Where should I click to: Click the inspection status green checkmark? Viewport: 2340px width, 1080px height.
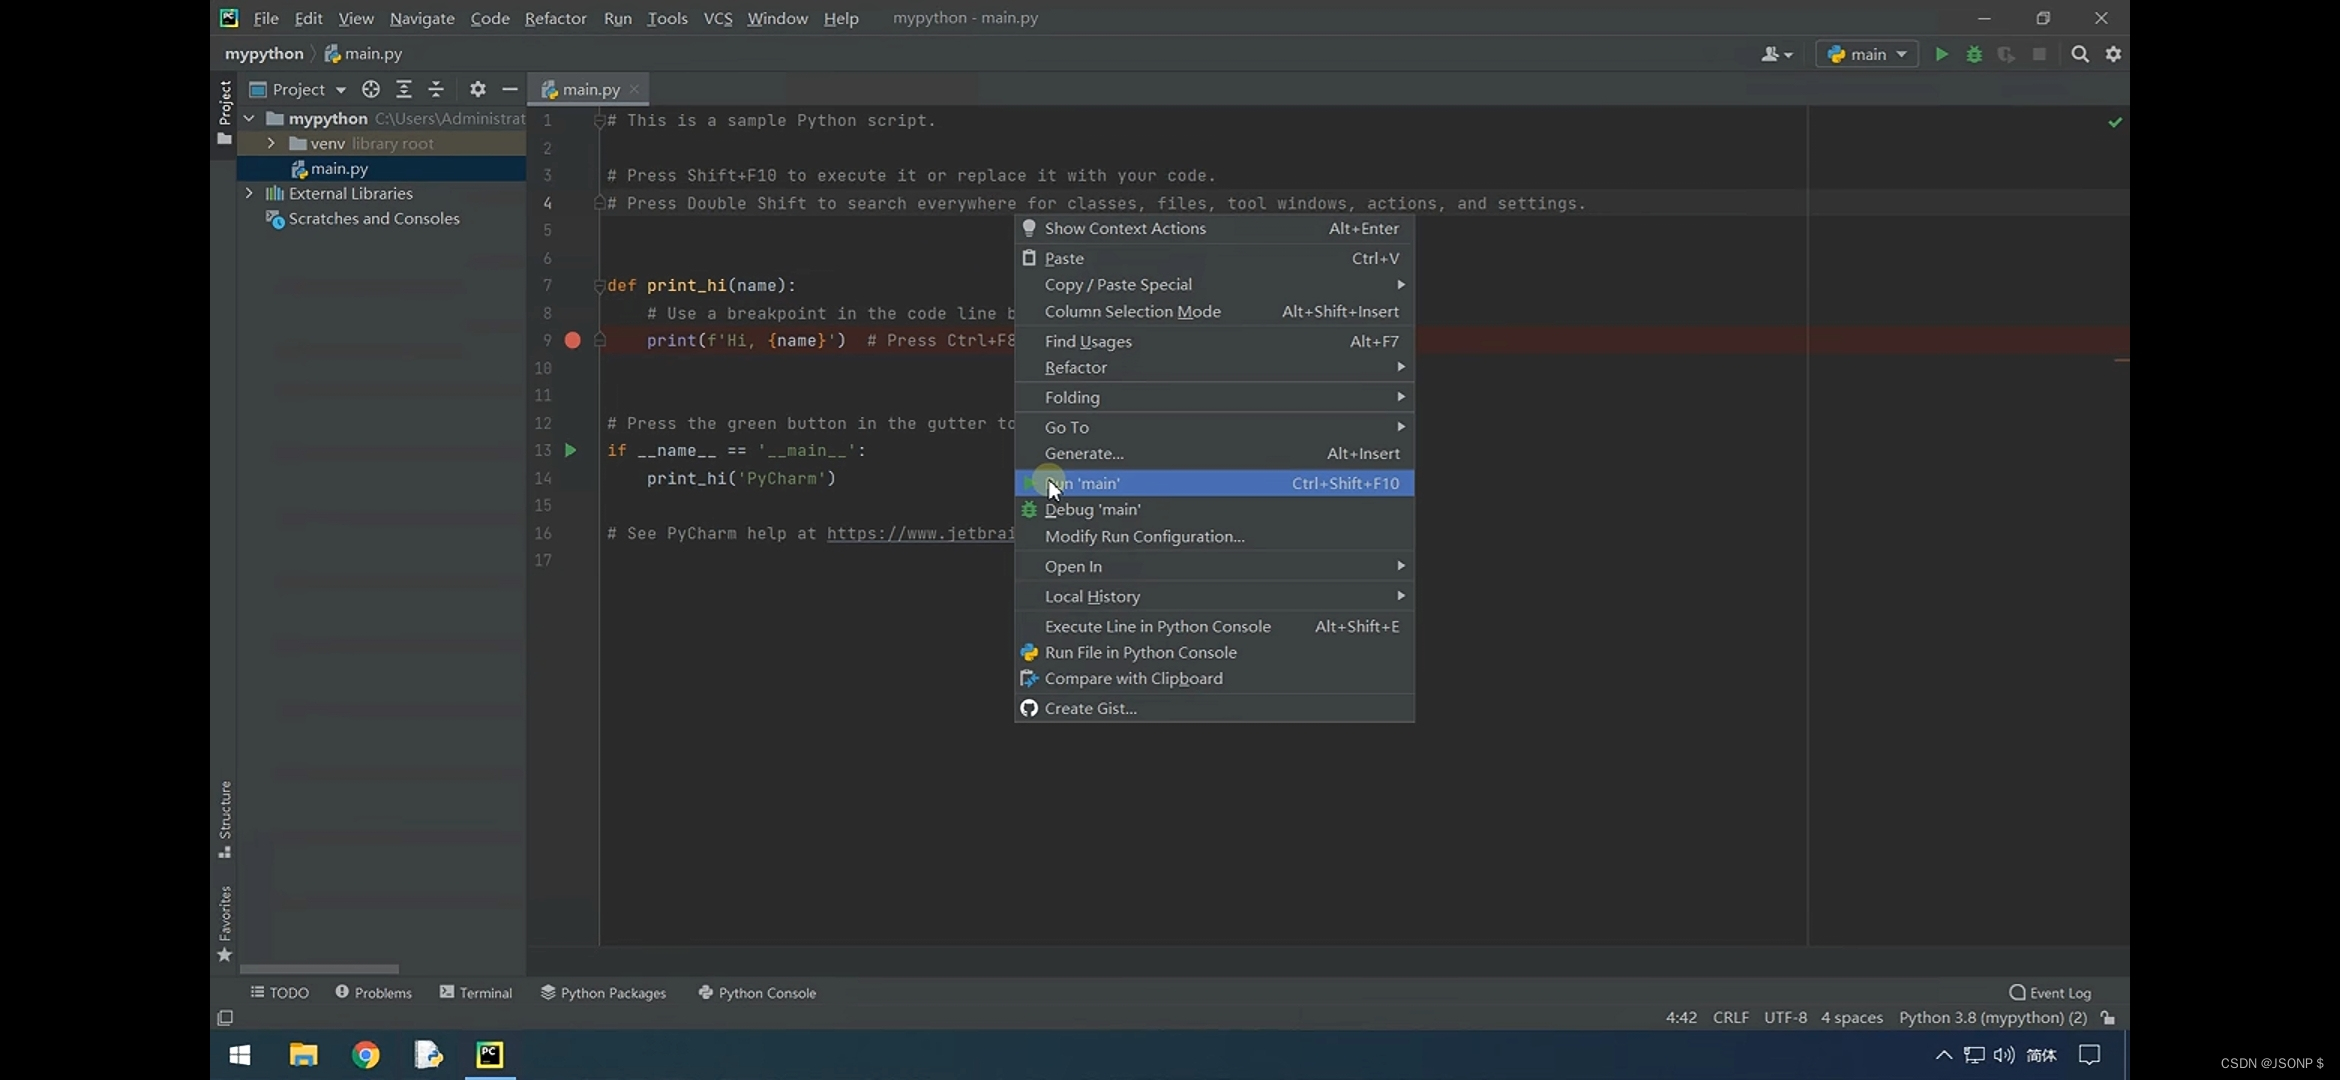click(x=2115, y=122)
